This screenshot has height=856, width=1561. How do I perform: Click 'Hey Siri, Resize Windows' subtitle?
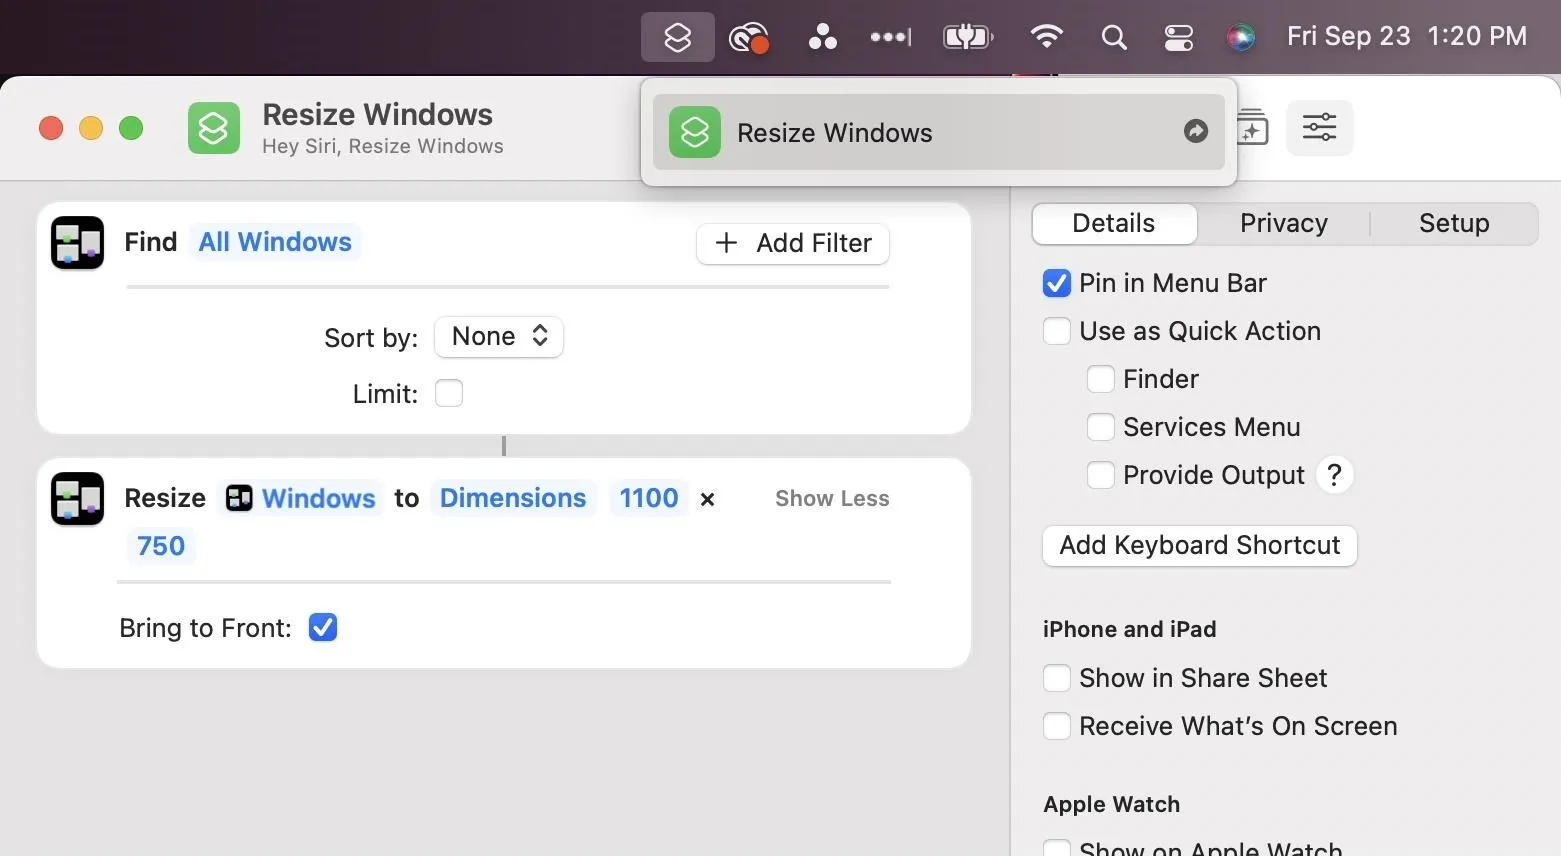click(383, 146)
